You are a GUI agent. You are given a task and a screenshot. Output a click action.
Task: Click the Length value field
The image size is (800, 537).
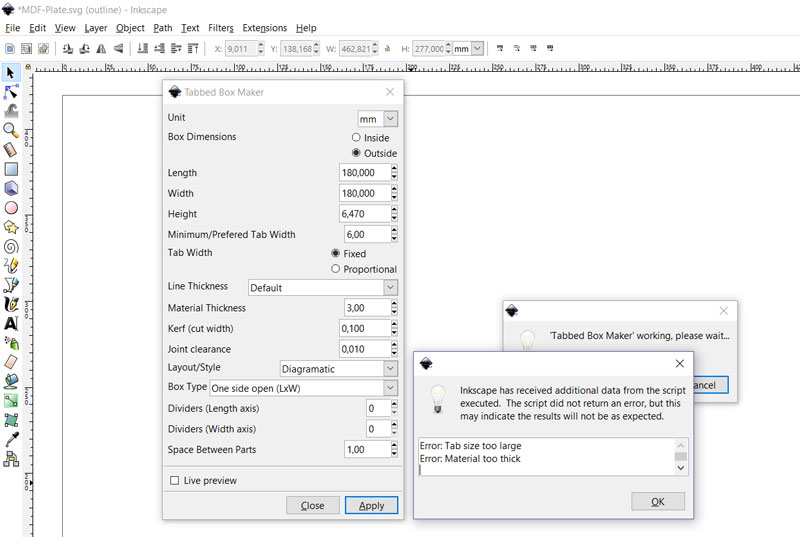click(365, 172)
